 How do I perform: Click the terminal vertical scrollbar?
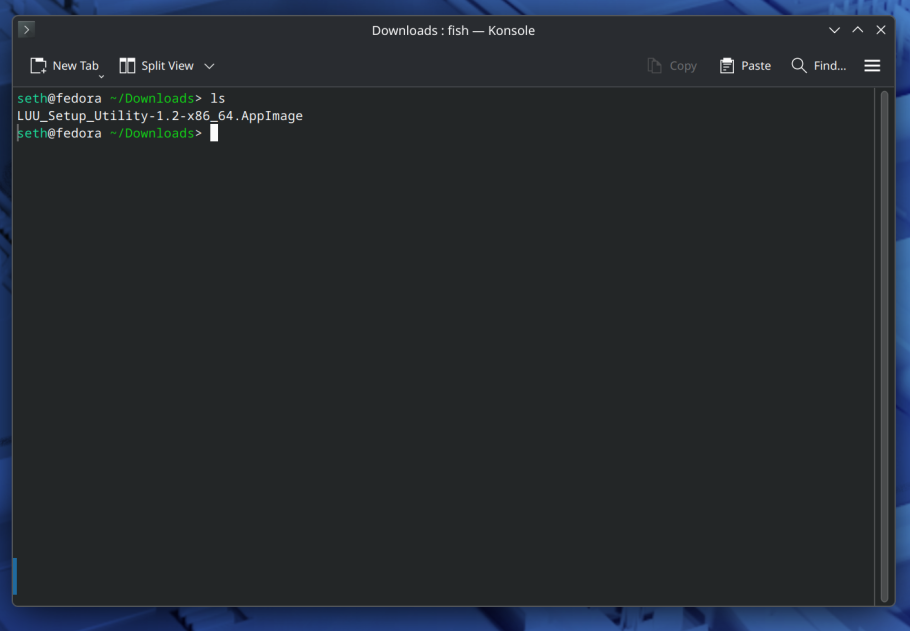point(884,347)
